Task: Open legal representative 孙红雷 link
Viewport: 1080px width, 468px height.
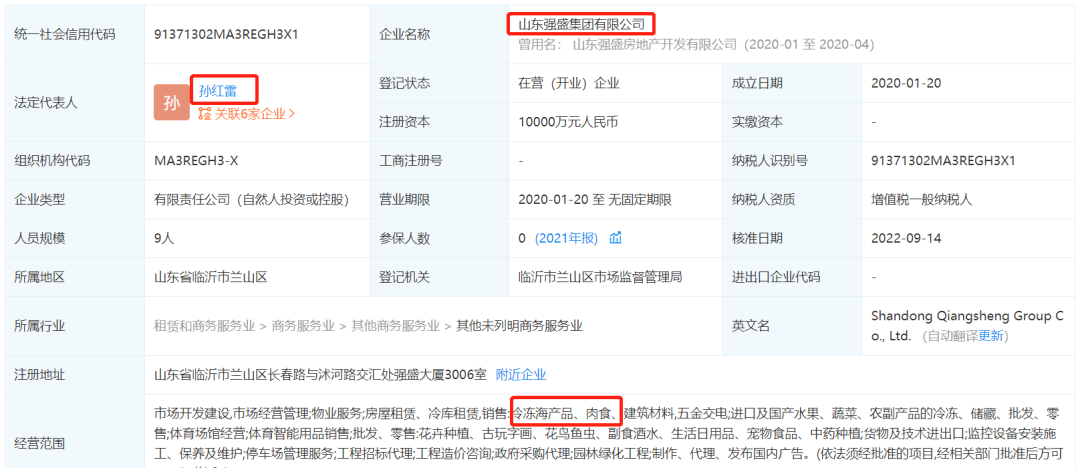Action: tap(218, 91)
